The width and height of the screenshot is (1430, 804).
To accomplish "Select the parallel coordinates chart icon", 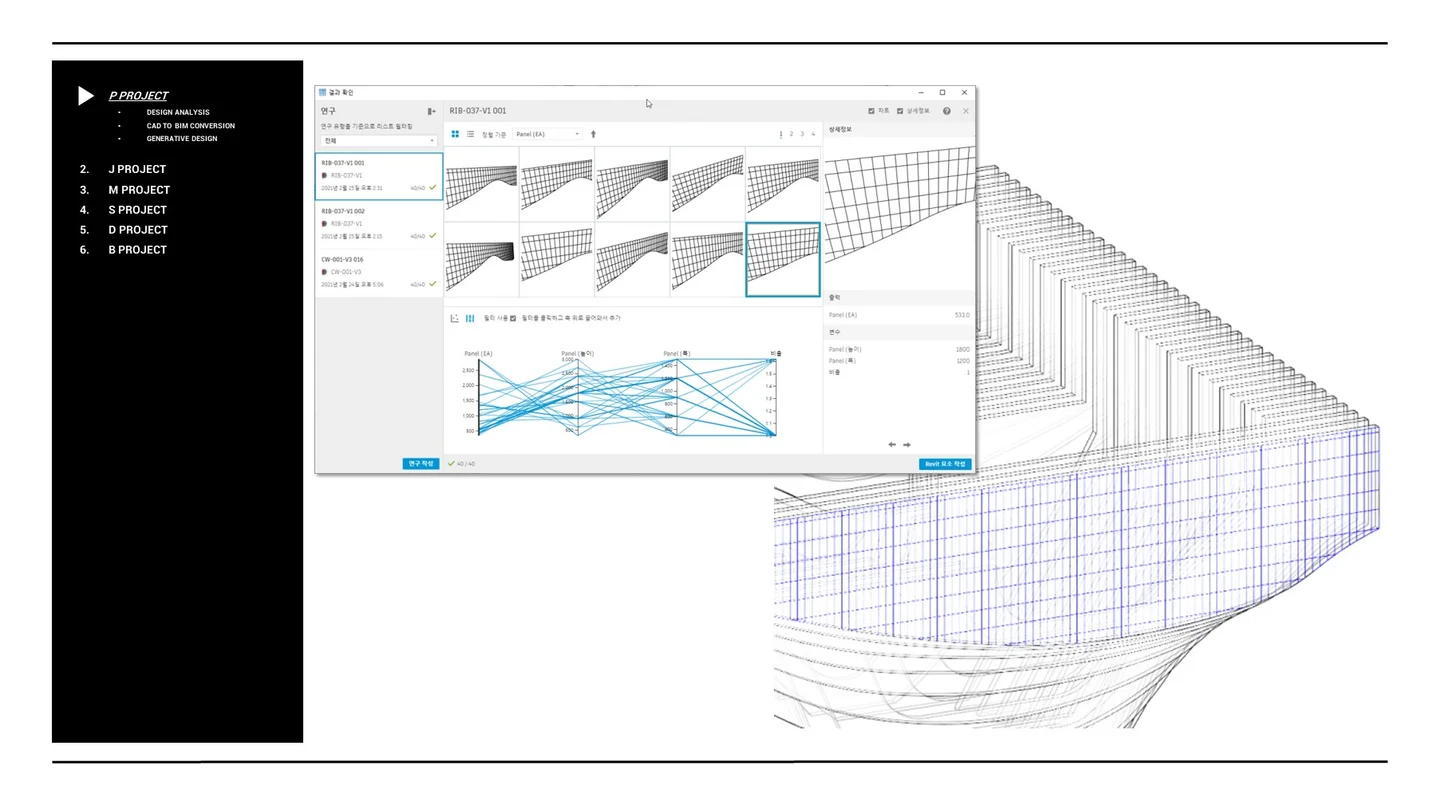I will click(x=469, y=318).
